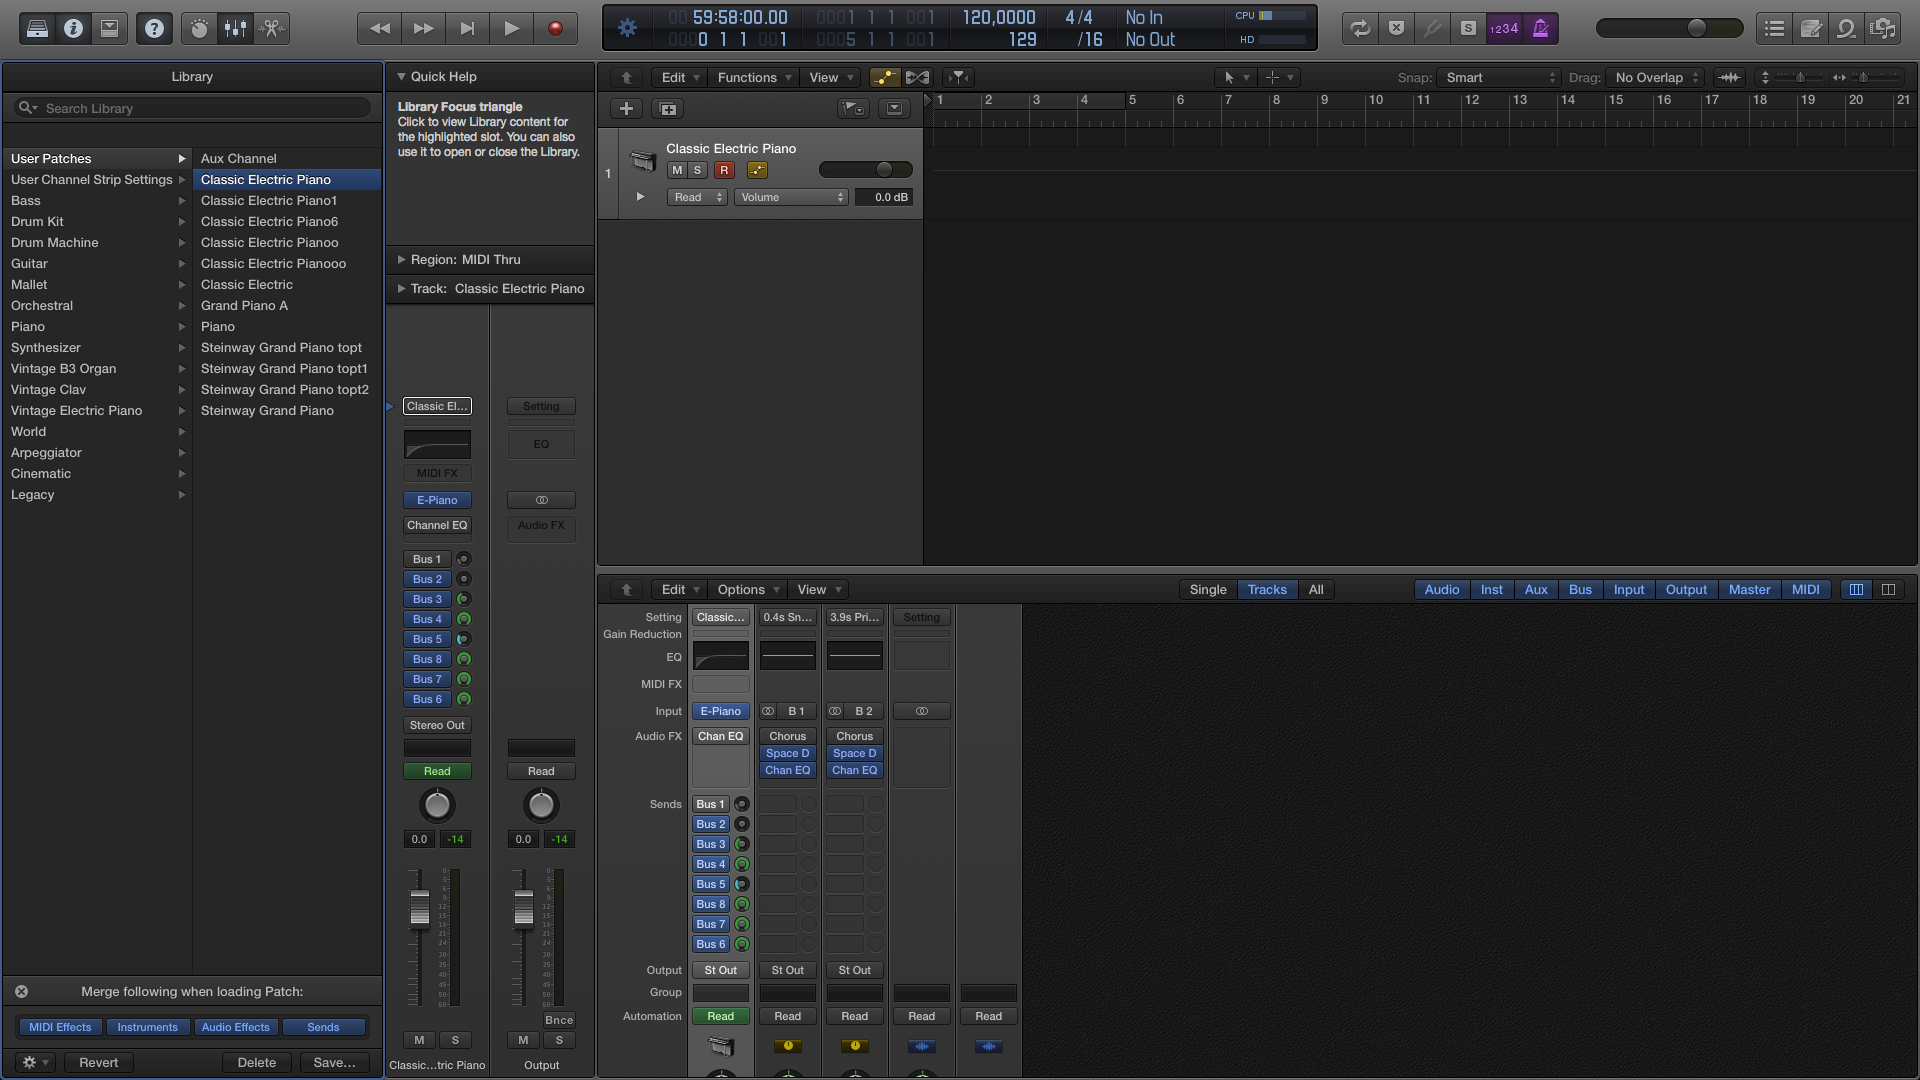Viewport: 1920px width, 1080px height.
Task: Open track automation Volume parameter dropdown
Action: pyautogui.click(x=791, y=197)
